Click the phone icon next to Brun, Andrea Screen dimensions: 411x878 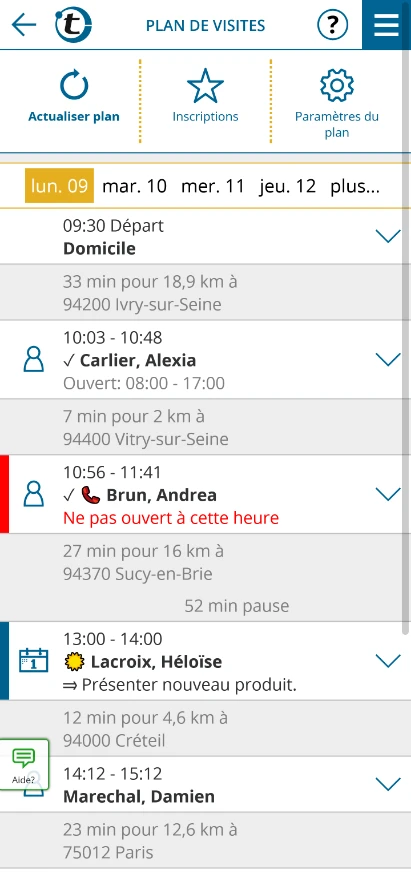(x=90, y=494)
